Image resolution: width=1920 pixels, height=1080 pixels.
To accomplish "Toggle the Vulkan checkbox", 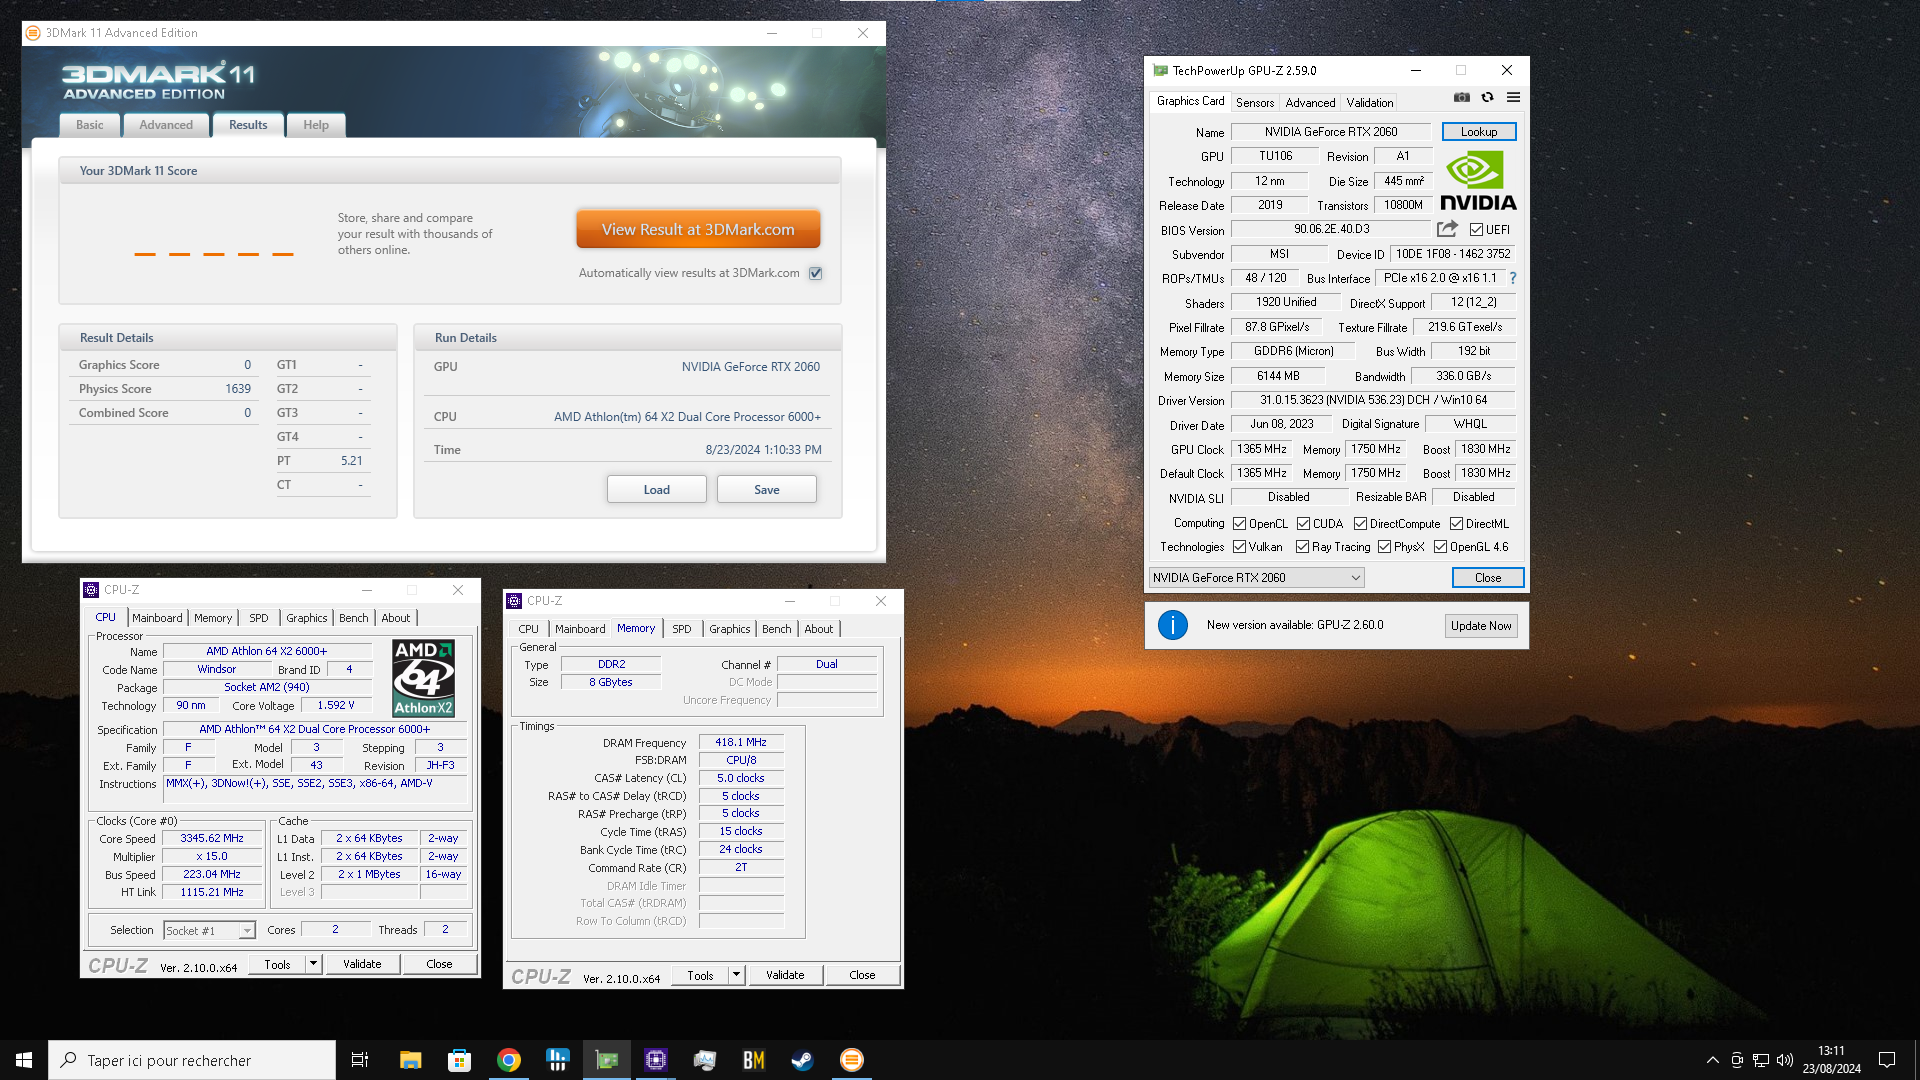I will (x=1239, y=547).
